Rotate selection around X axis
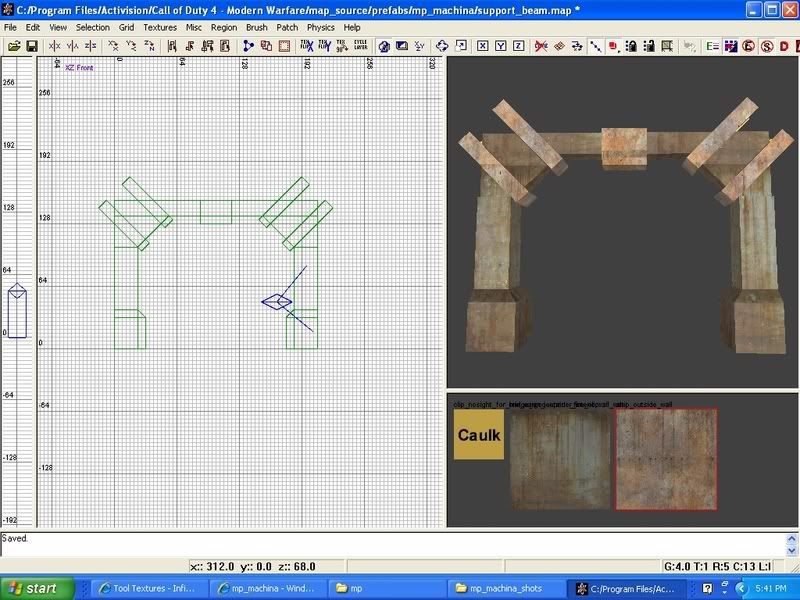This screenshot has height=600, width=800. 113,46
